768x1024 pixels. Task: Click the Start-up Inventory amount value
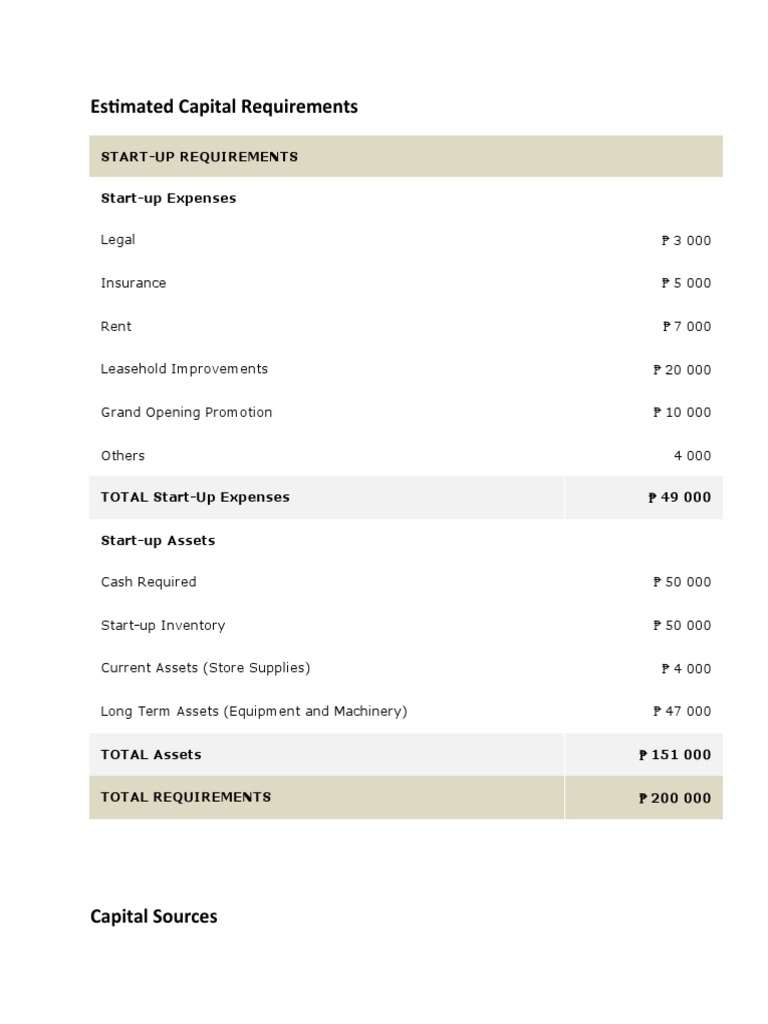(682, 626)
